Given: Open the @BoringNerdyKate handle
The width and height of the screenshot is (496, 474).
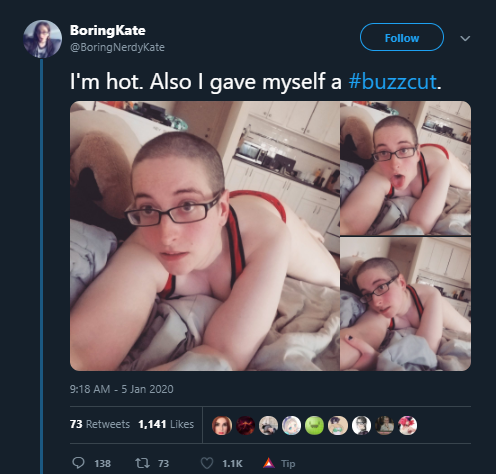Looking at the screenshot, I should (117, 47).
